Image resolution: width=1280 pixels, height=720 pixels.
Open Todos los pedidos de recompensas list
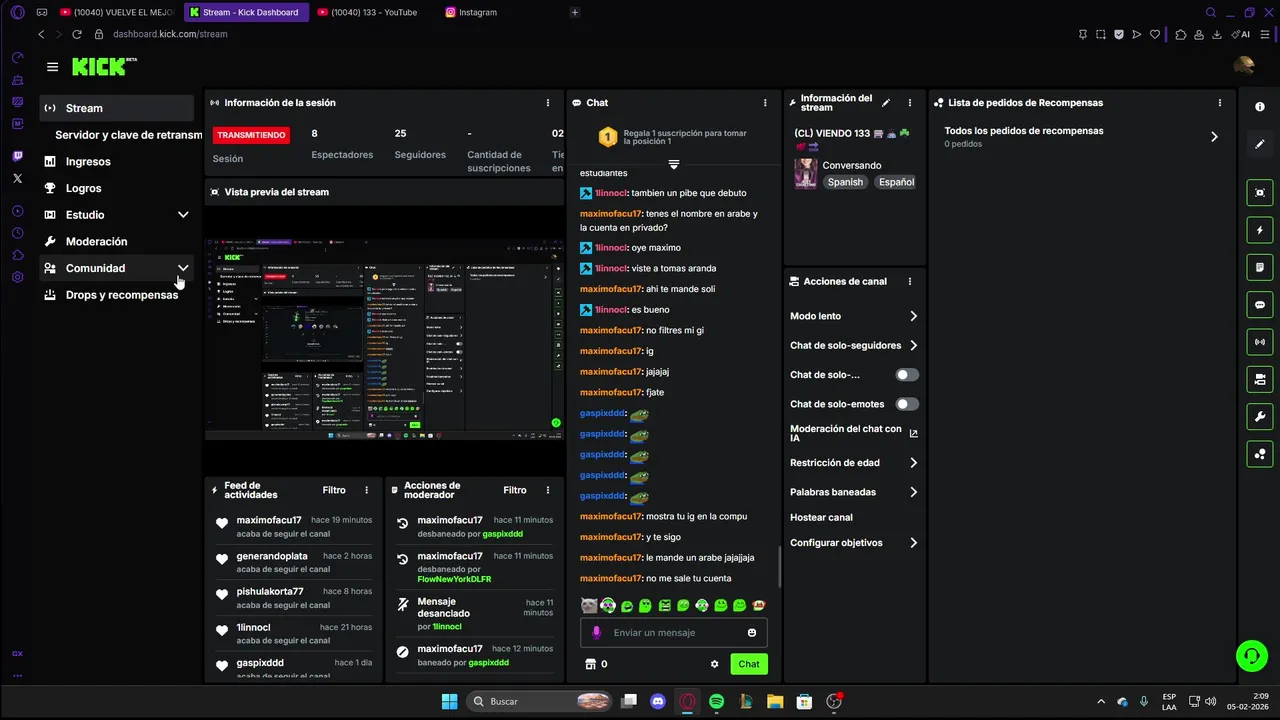(x=1082, y=136)
